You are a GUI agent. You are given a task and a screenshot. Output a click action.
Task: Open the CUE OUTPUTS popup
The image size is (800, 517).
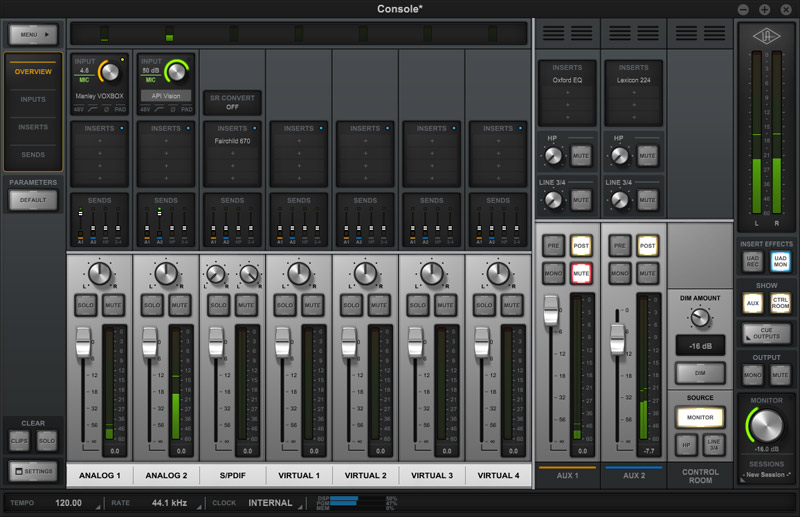766,333
